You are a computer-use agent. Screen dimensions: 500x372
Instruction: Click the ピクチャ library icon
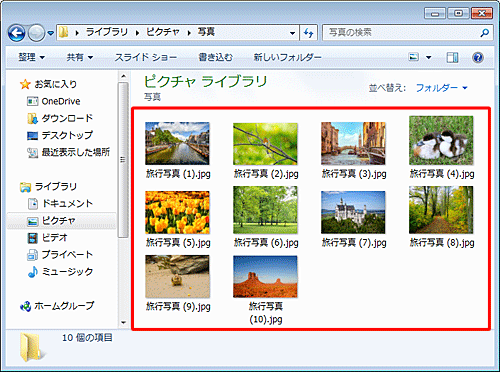point(33,221)
